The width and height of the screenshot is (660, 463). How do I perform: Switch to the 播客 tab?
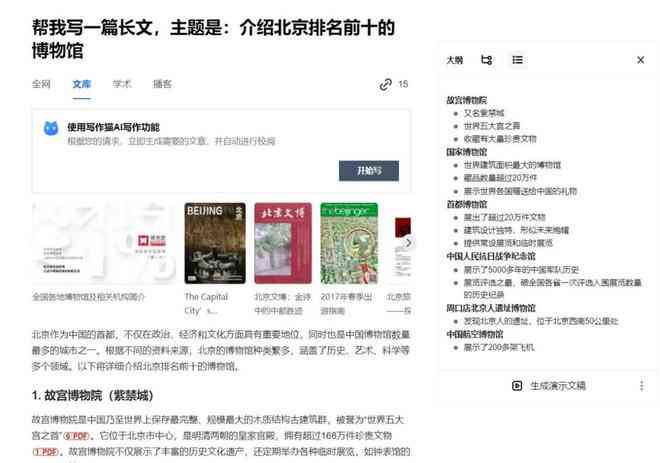(x=162, y=84)
